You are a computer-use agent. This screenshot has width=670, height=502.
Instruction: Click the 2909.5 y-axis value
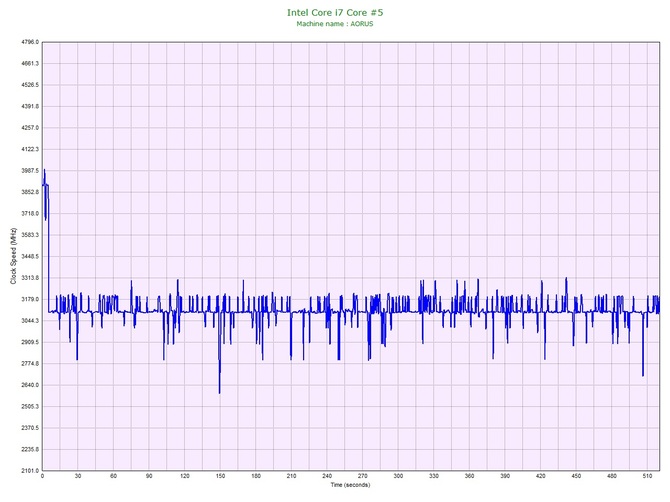(x=30, y=342)
